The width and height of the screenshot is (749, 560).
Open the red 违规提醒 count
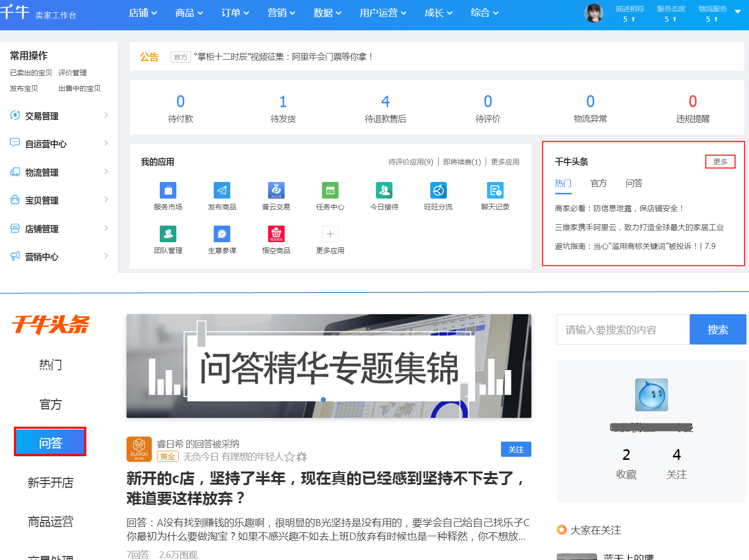(x=693, y=102)
